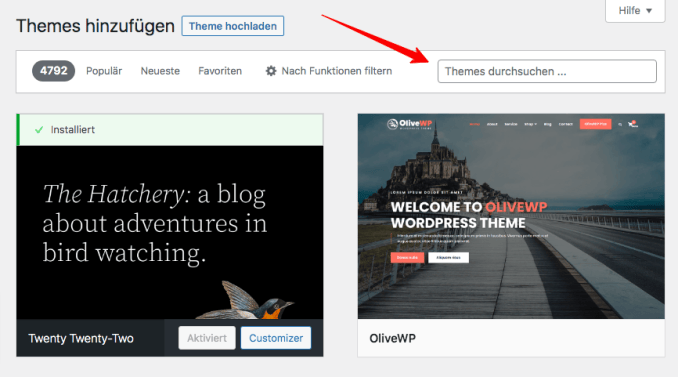The height and width of the screenshot is (377, 678).
Task: Open Nach Funktionen filtern
Action: click(329, 71)
